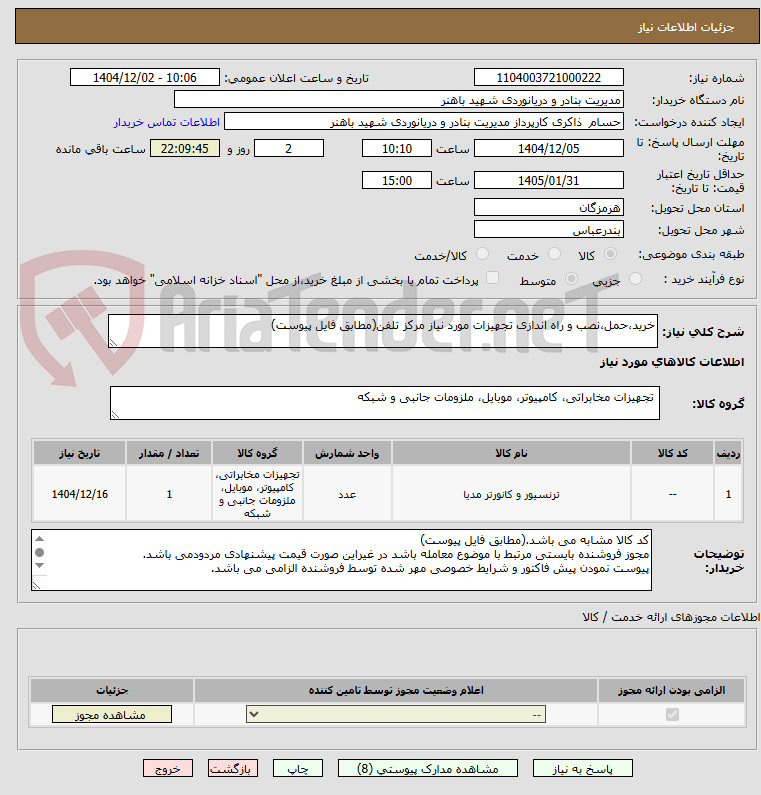Click the city field بندرعباس

coord(549,230)
